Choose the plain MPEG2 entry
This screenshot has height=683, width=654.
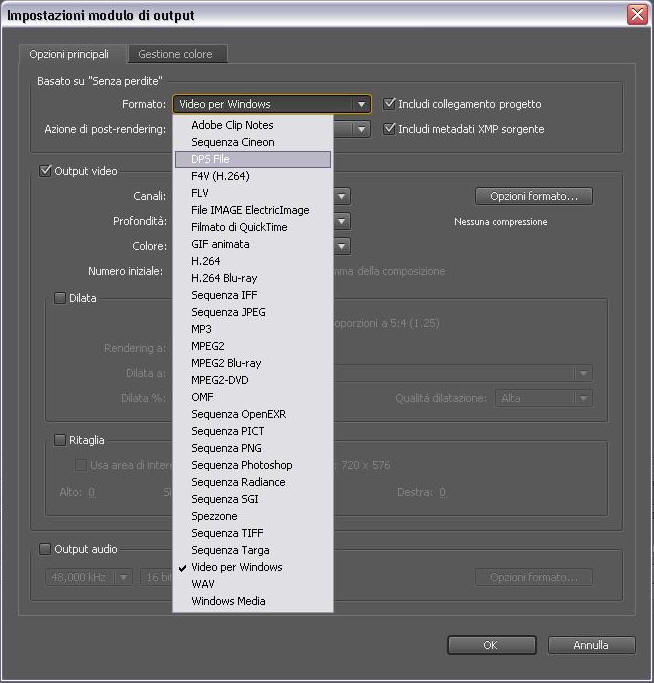[x=253, y=346]
